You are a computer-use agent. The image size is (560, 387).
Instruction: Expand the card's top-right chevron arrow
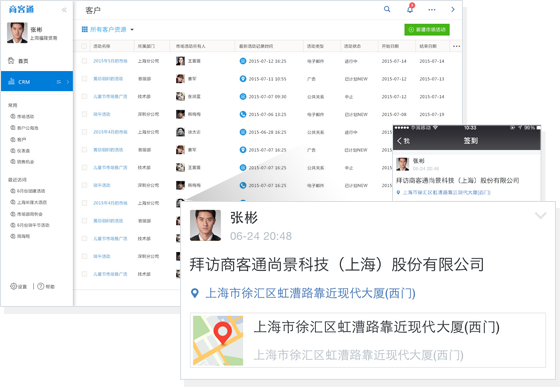(x=540, y=215)
